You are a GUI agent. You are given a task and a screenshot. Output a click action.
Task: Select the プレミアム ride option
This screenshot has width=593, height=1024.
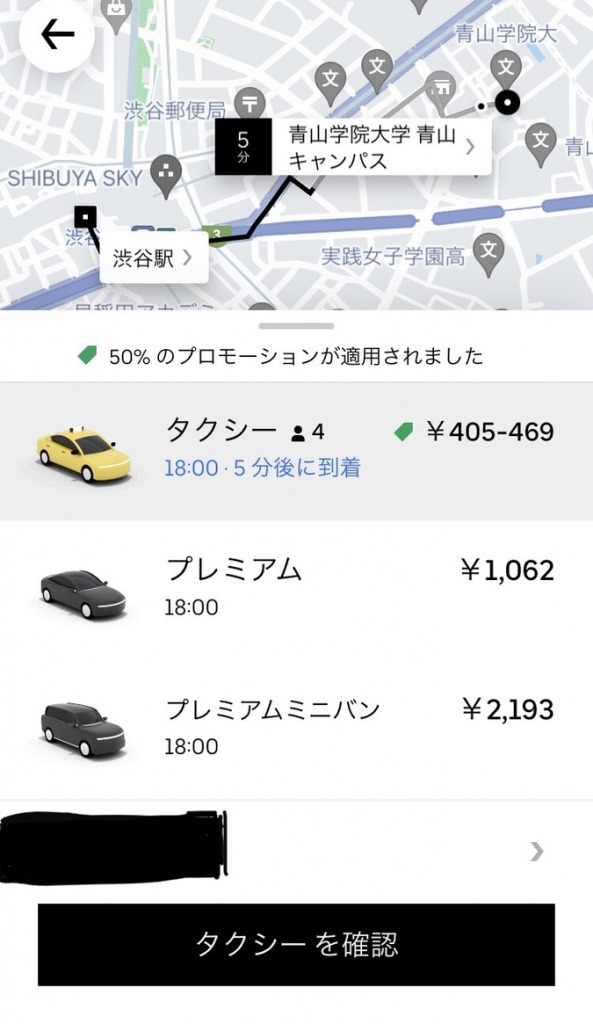(296, 590)
